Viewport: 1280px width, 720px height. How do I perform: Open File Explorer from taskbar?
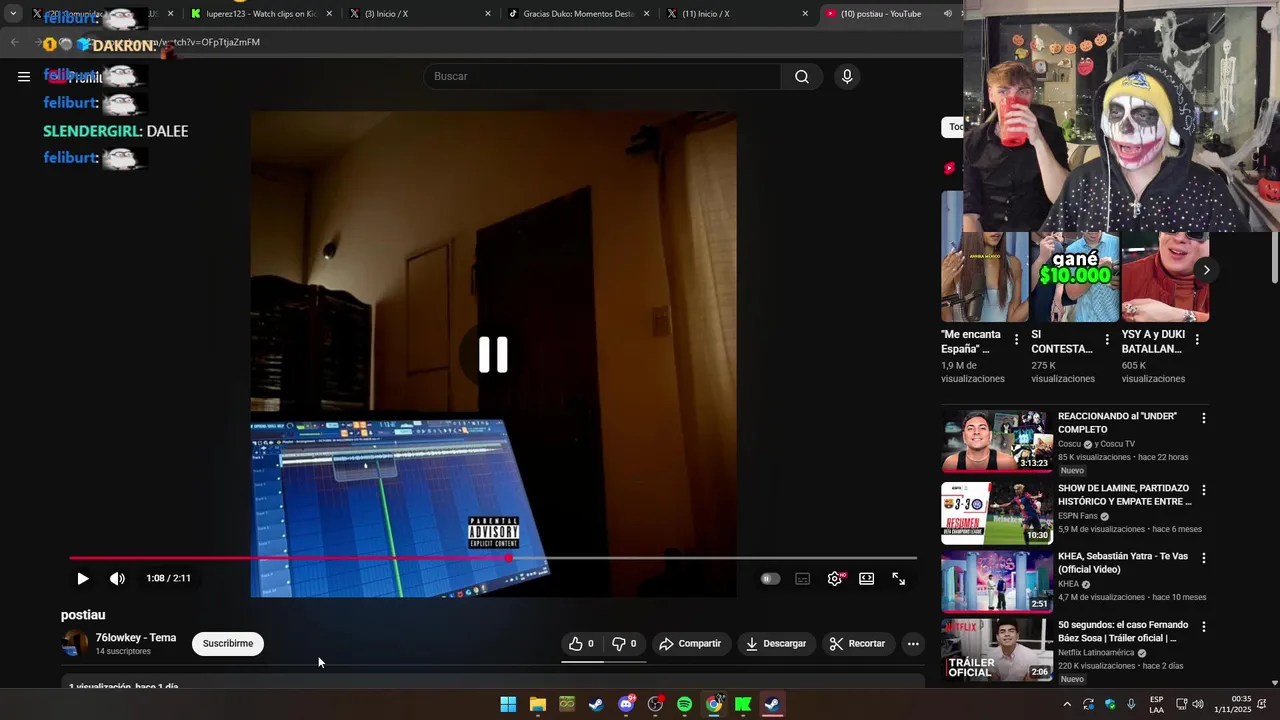[538, 704]
